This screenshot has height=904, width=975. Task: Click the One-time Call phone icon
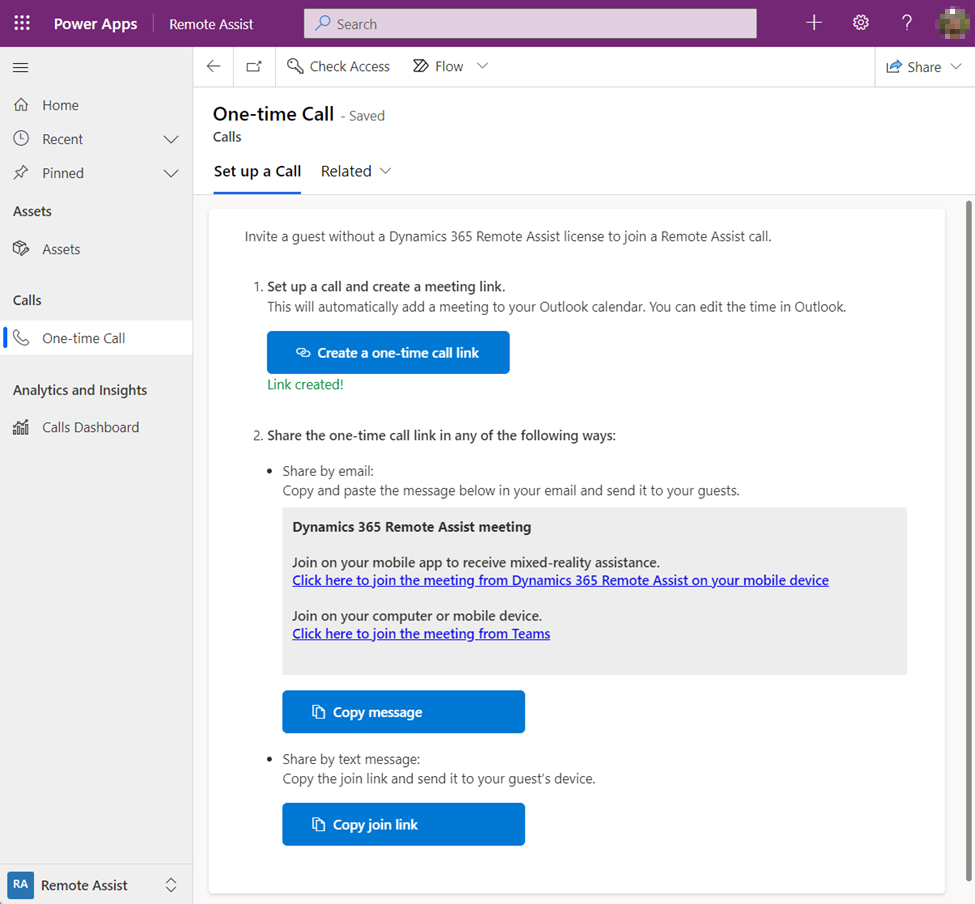click(x=21, y=338)
